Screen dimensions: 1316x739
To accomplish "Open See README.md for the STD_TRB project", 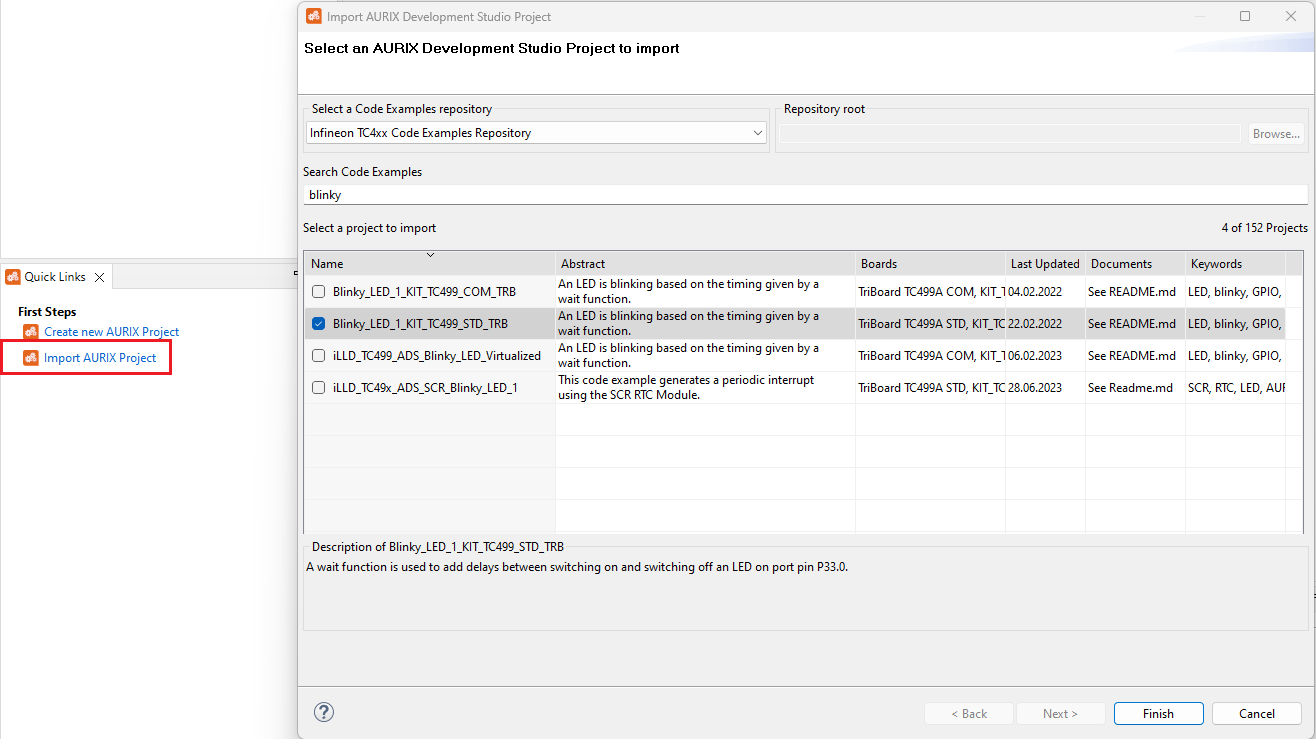I will 1133,323.
